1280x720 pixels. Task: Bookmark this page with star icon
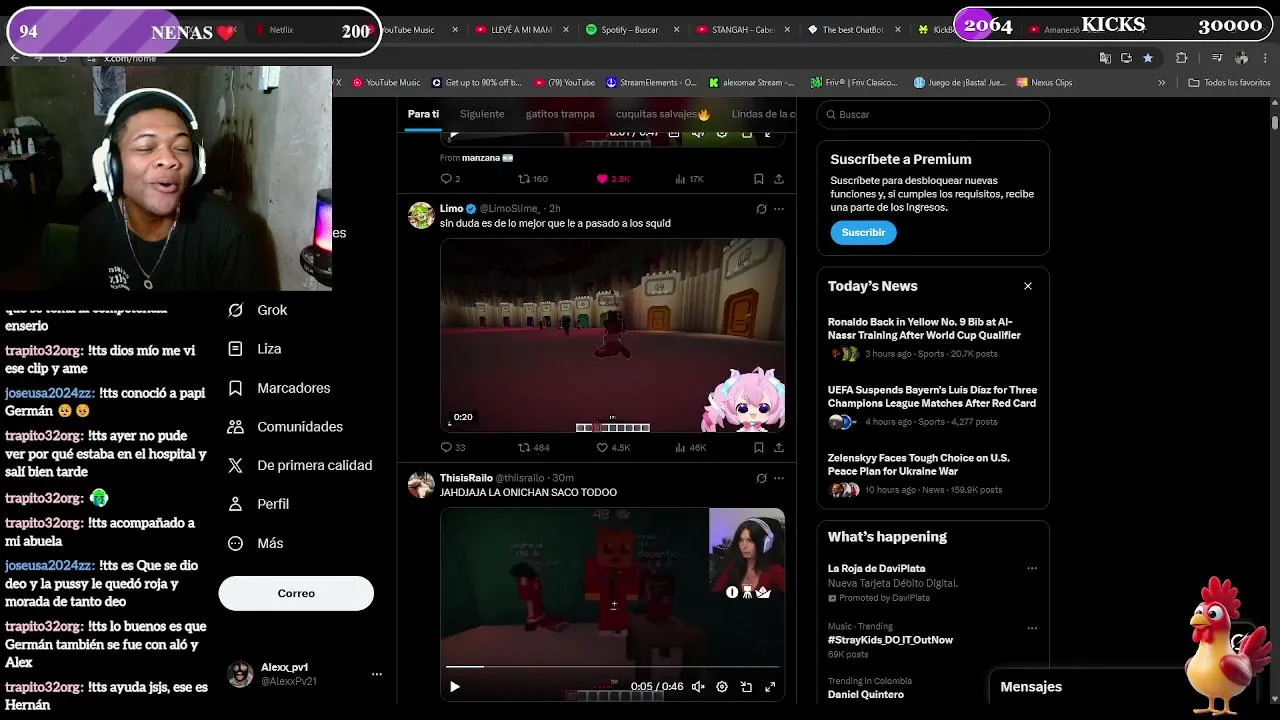[1148, 58]
